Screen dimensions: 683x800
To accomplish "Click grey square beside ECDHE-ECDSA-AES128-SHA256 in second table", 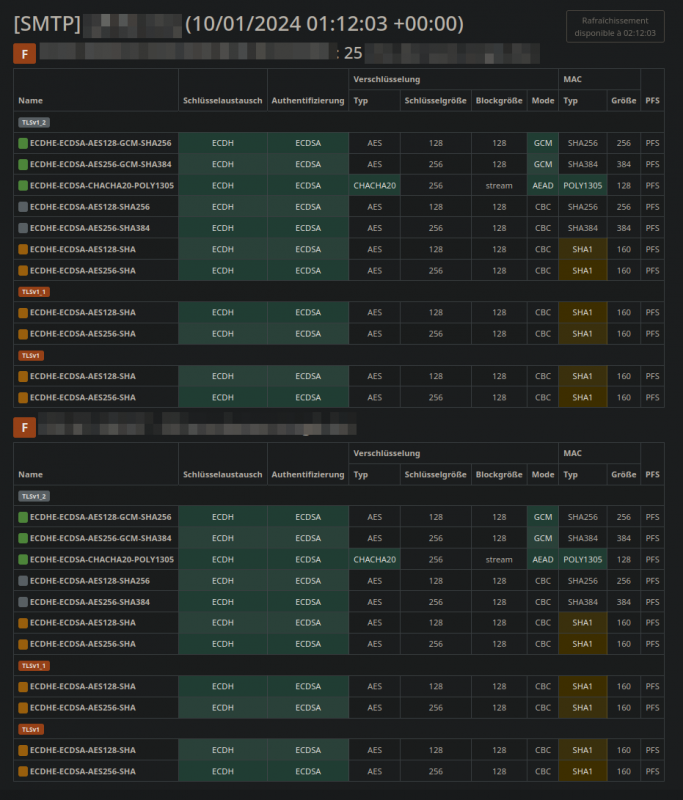I will coord(23,581).
